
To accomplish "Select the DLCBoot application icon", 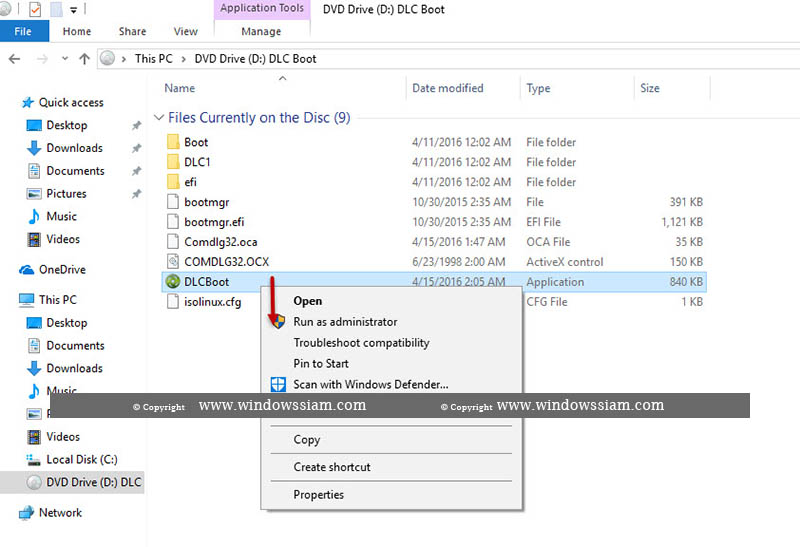I will (x=173, y=281).
